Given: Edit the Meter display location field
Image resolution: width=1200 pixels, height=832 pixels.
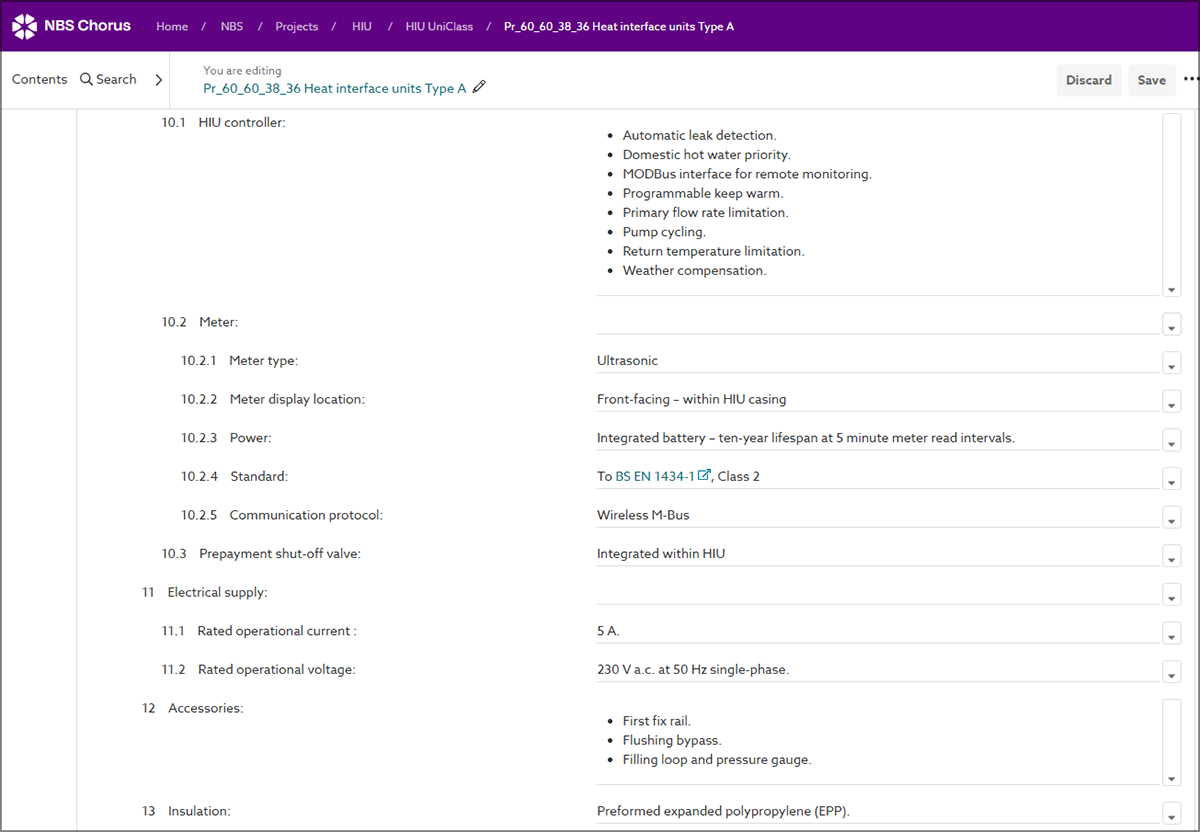Looking at the screenshot, I should [x=876, y=400].
